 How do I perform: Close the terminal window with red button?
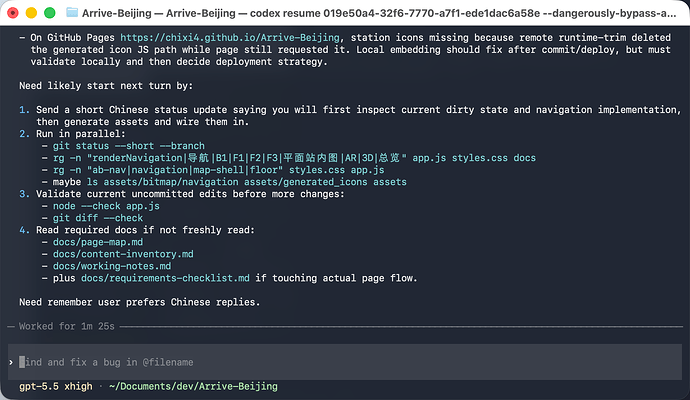pyautogui.click(x=13, y=13)
